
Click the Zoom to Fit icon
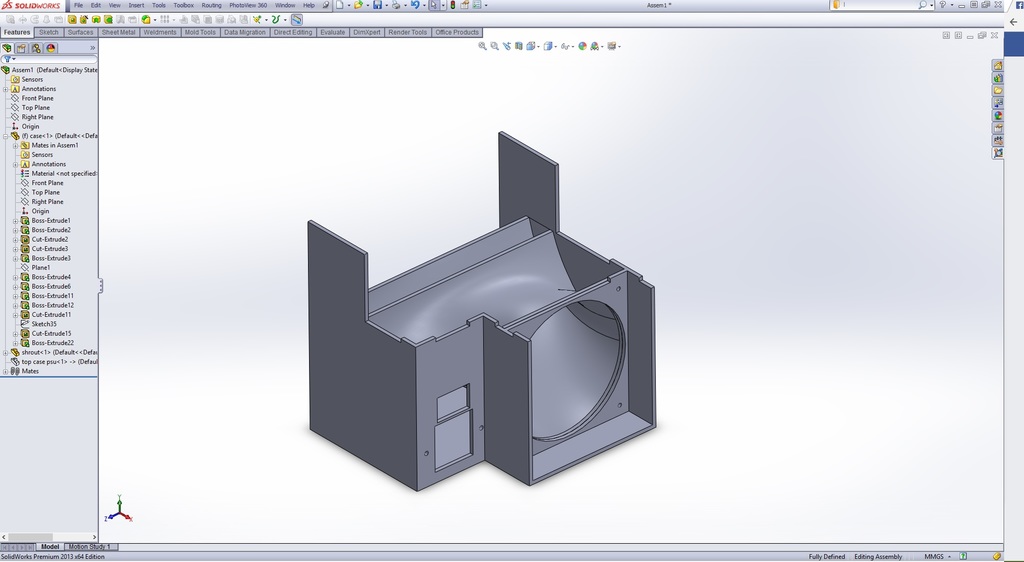[482, 46]
